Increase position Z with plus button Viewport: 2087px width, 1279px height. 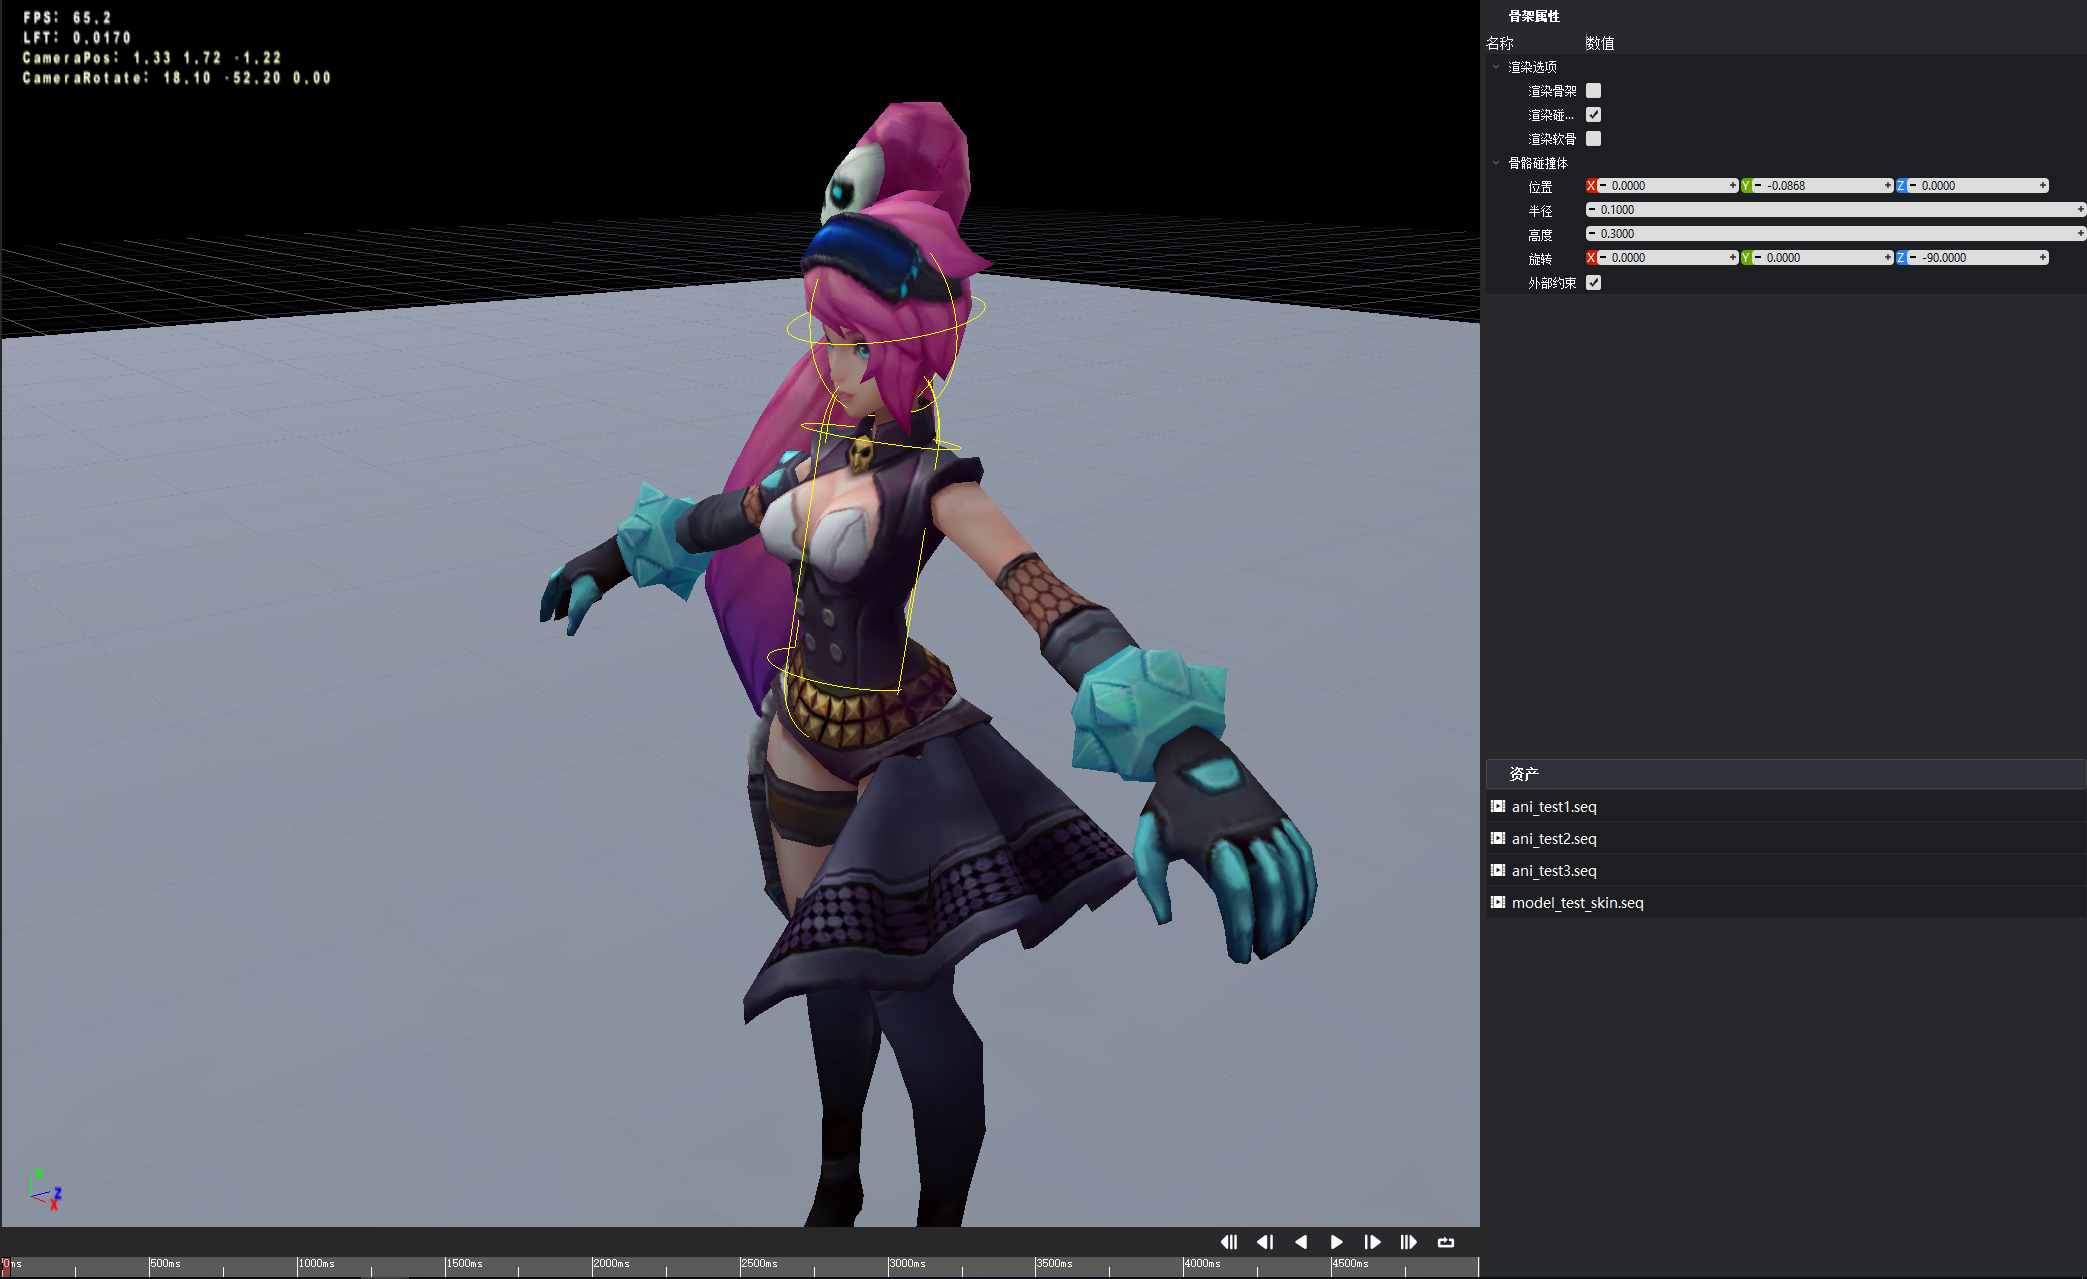pyautogui.click(x=2043, y=186)
